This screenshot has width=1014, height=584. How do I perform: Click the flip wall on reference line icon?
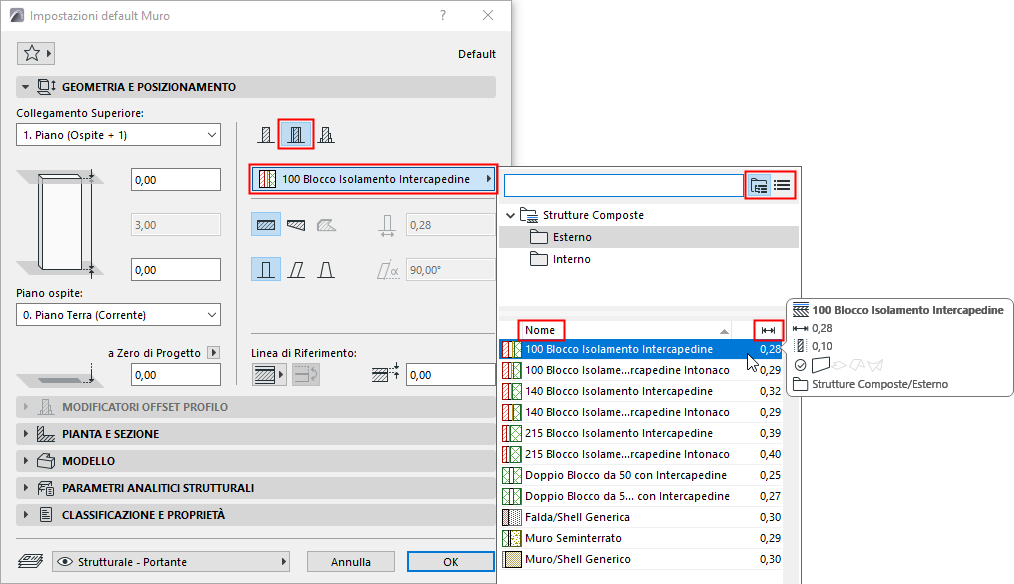(306, 374)
